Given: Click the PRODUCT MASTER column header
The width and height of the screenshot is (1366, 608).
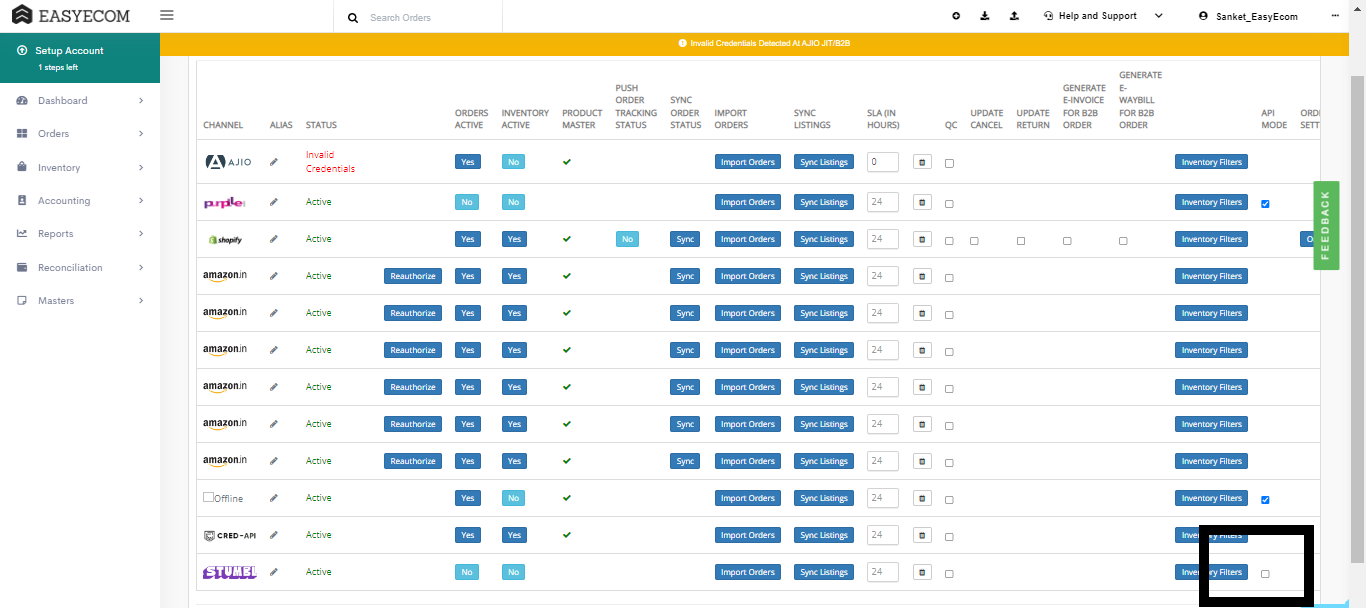Looking at the screenshot, I should tap(582, 119).
